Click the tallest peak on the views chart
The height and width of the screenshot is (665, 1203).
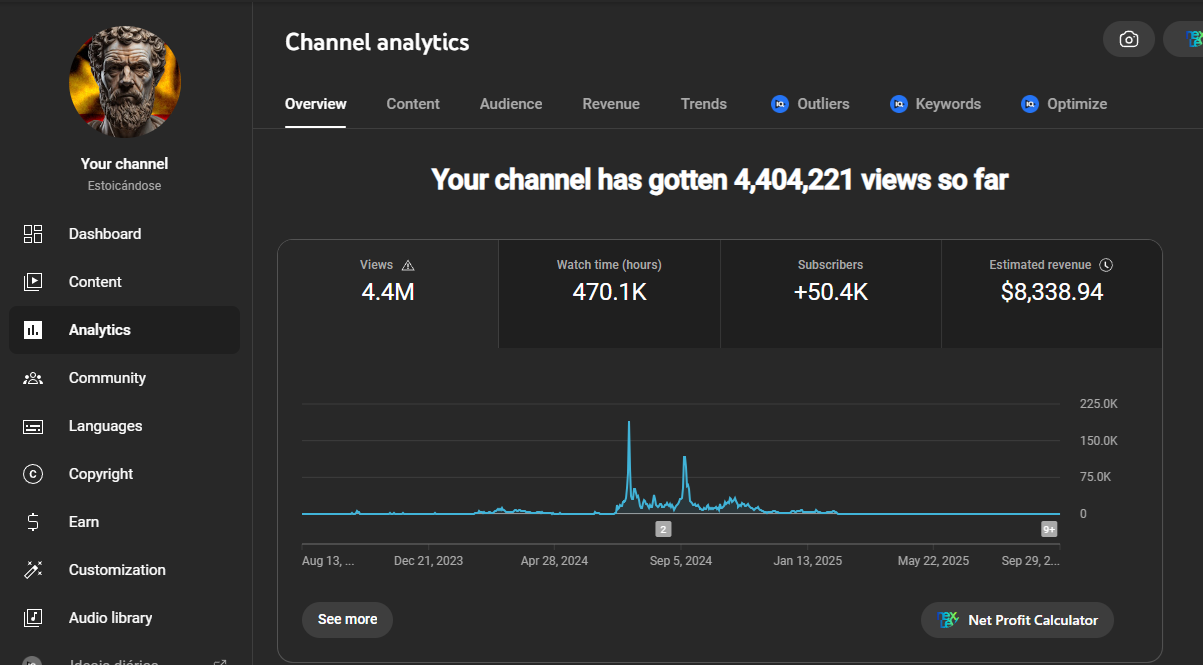(x=629, y=423)
